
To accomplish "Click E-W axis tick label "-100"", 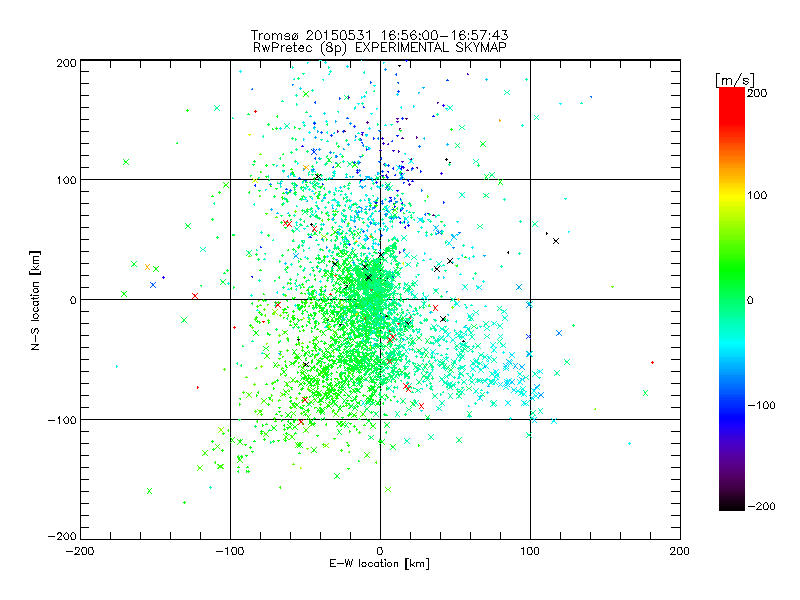I will click(x=230, y=551).
